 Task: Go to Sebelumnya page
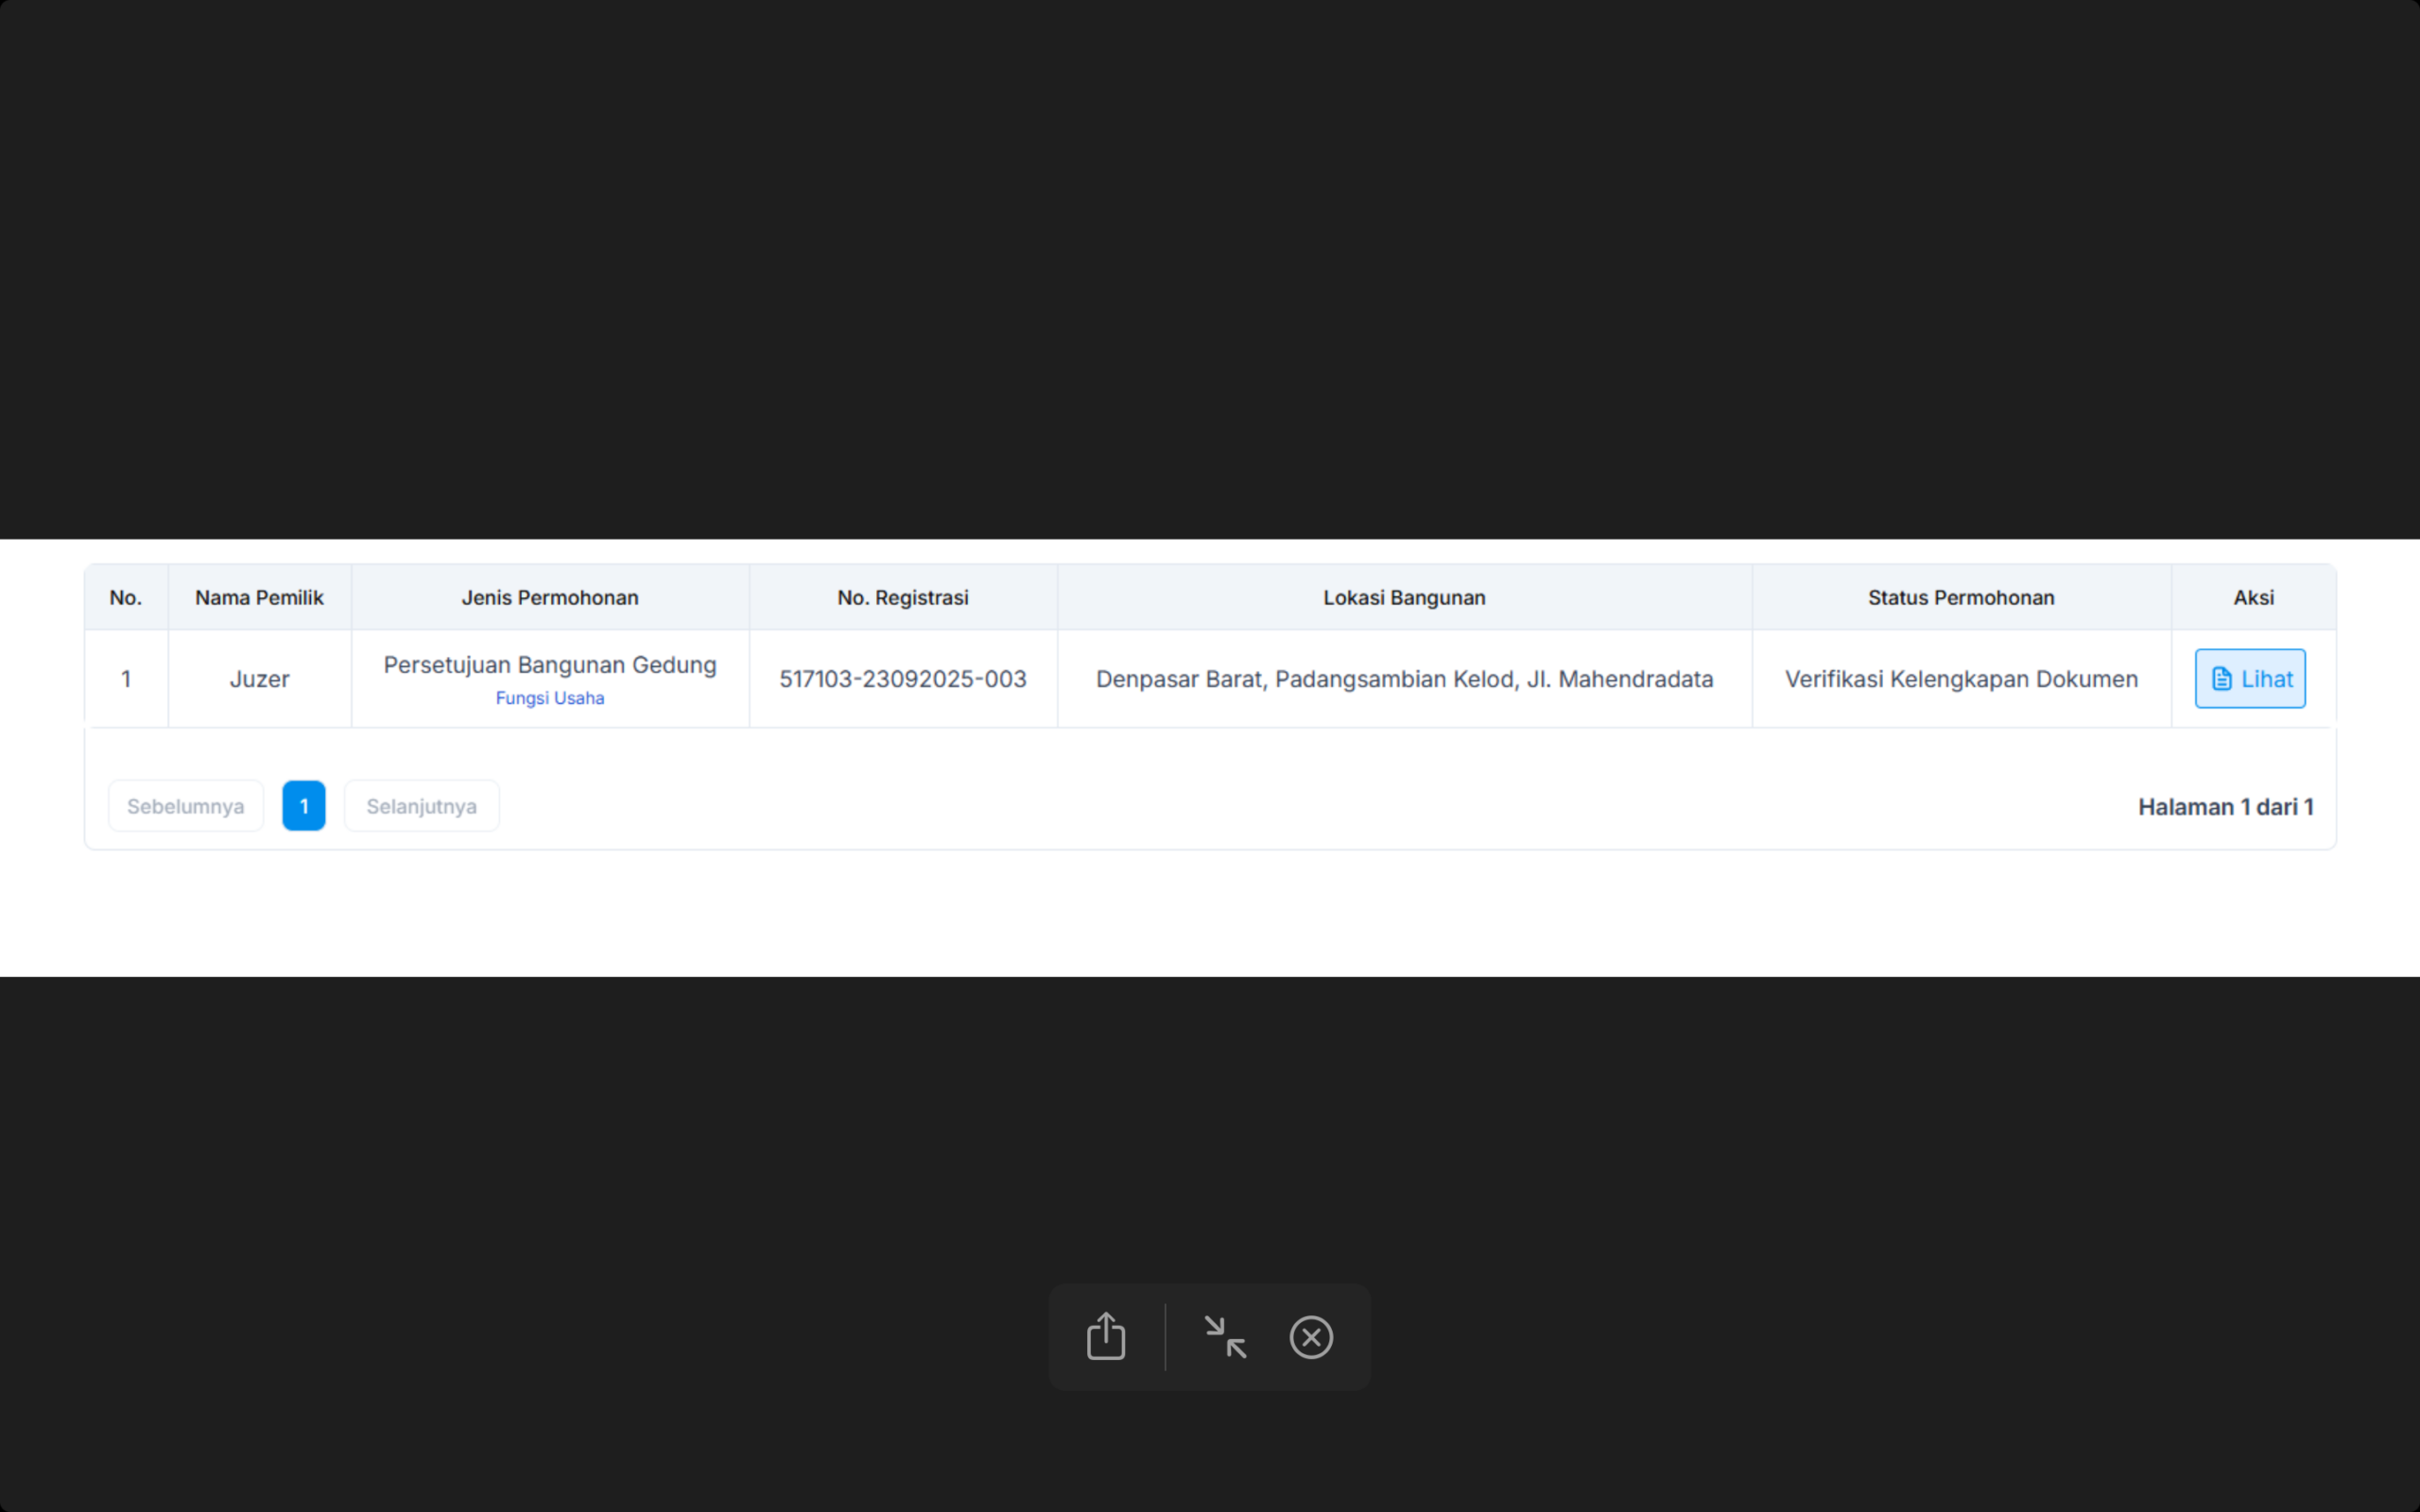pyautogui.click(x=186, y=806)
